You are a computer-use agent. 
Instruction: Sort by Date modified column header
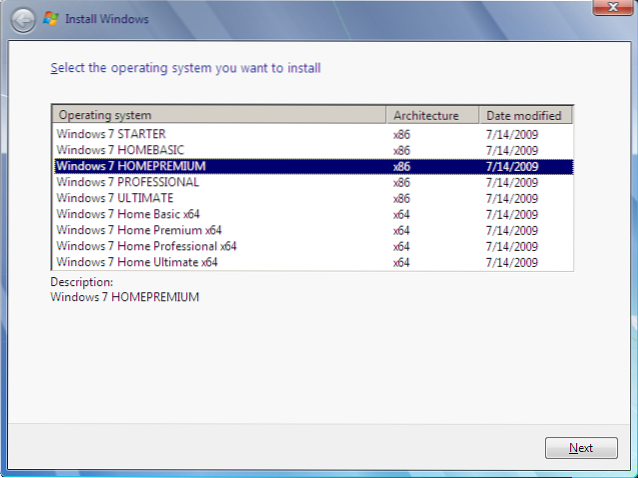pos(523,115)
